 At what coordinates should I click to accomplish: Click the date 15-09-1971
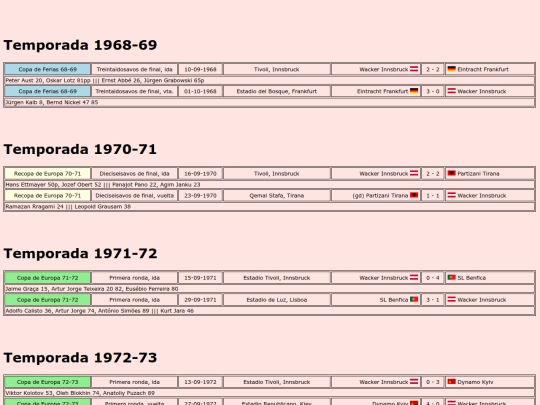coord(200,278)
